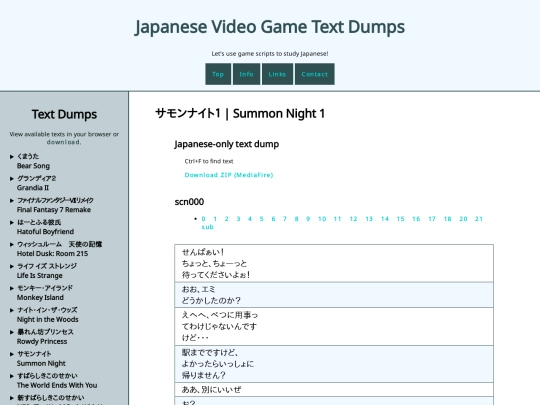Image resolution: width=540 pixels, height=405 pixels.
Task: Expand the Grandia II entry triangle
Action: [x=12, y=179]
